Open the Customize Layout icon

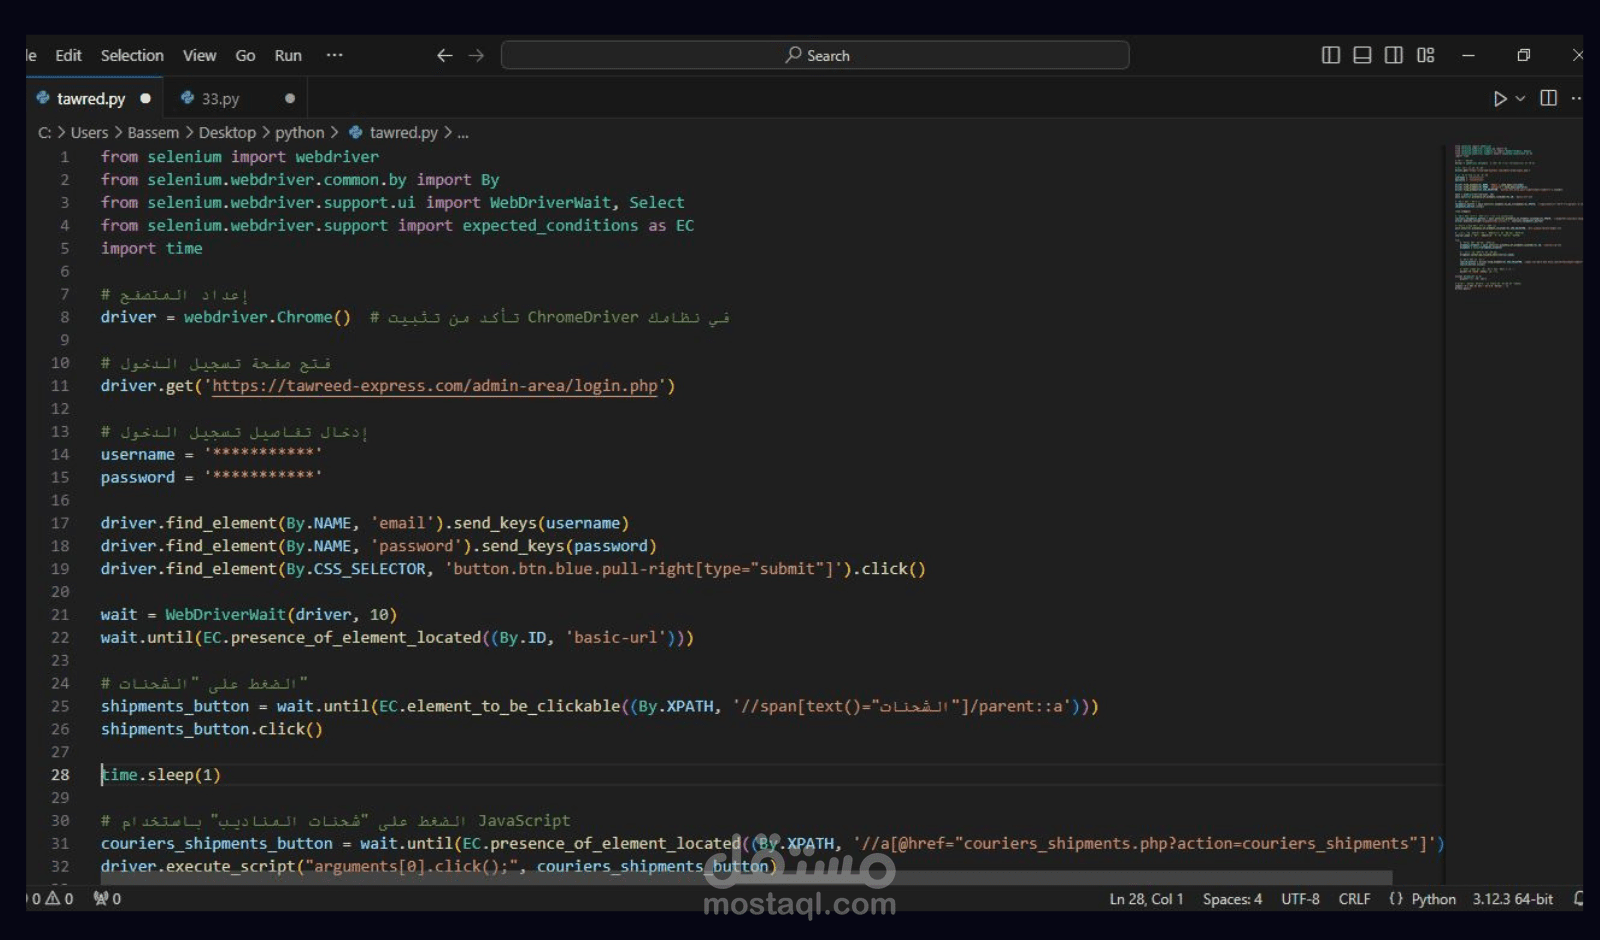[1425, 55]
